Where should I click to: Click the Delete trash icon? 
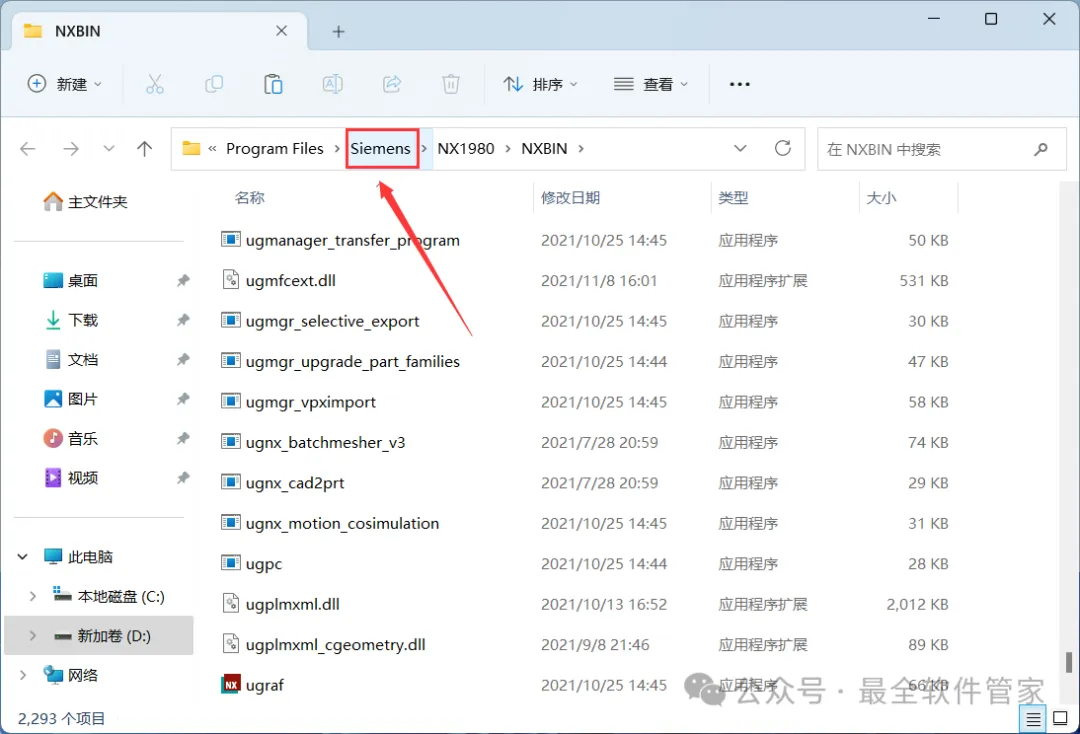pyautogui.click(x=451, y=84)
